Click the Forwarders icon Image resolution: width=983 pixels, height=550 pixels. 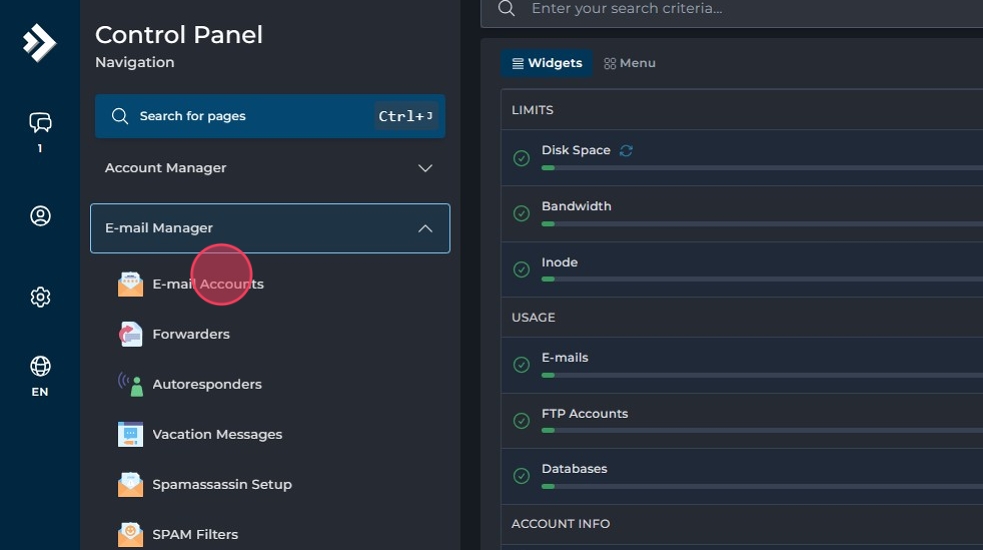point(130,334)
